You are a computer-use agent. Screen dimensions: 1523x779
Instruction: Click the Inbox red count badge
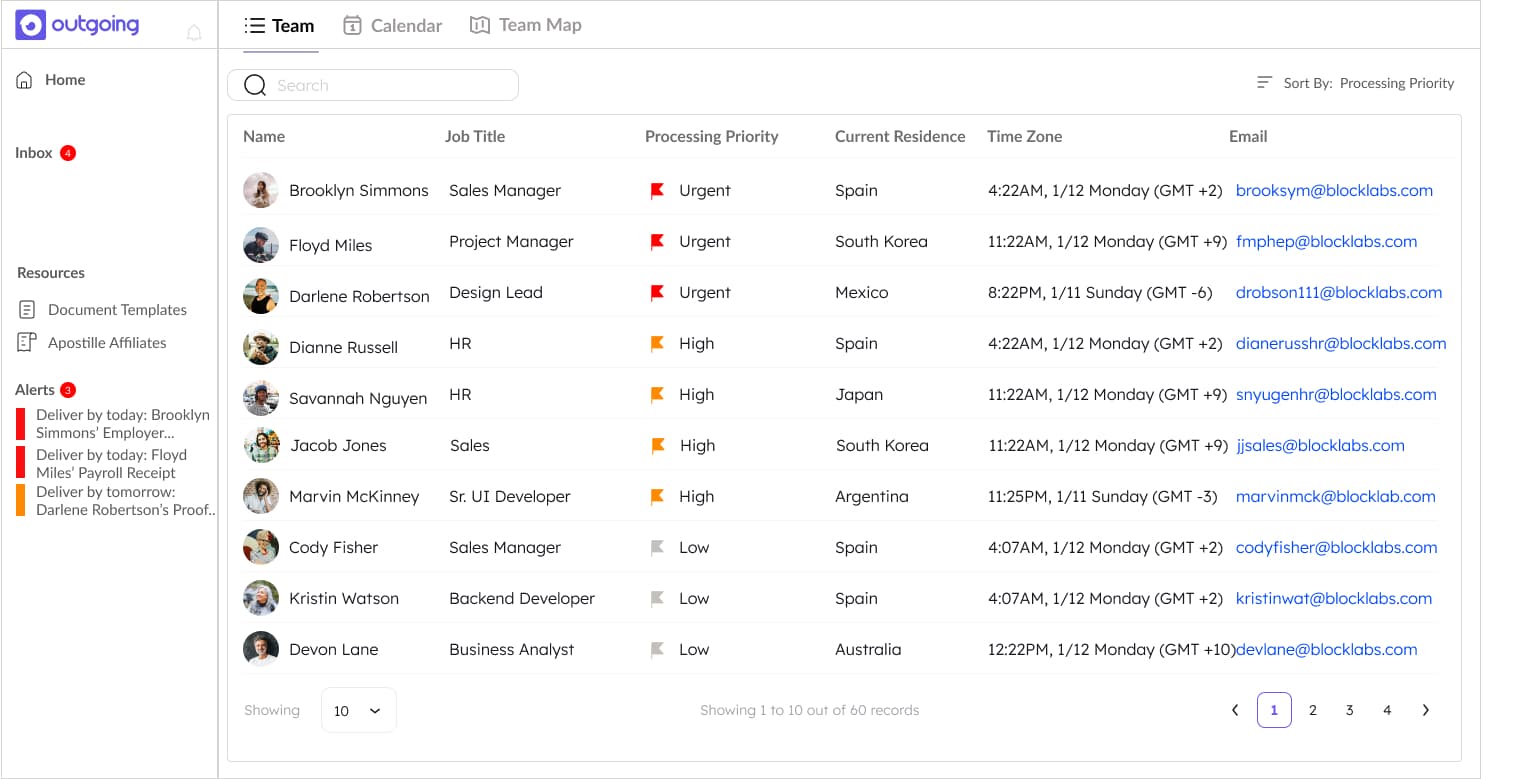[68, 153]
